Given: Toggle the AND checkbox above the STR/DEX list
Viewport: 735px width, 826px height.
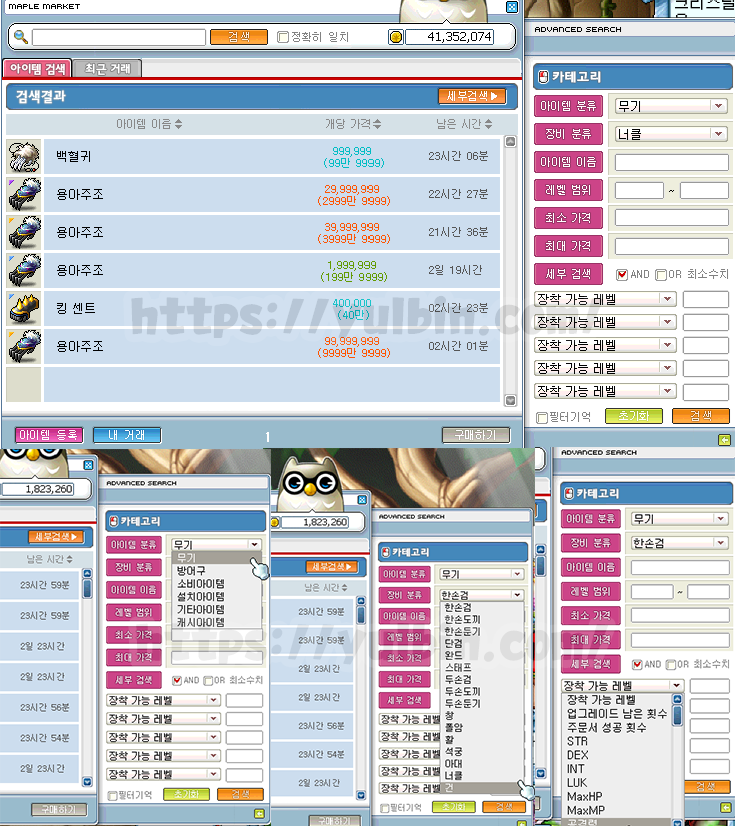Looking at the screenshot, I should point(637,664).
